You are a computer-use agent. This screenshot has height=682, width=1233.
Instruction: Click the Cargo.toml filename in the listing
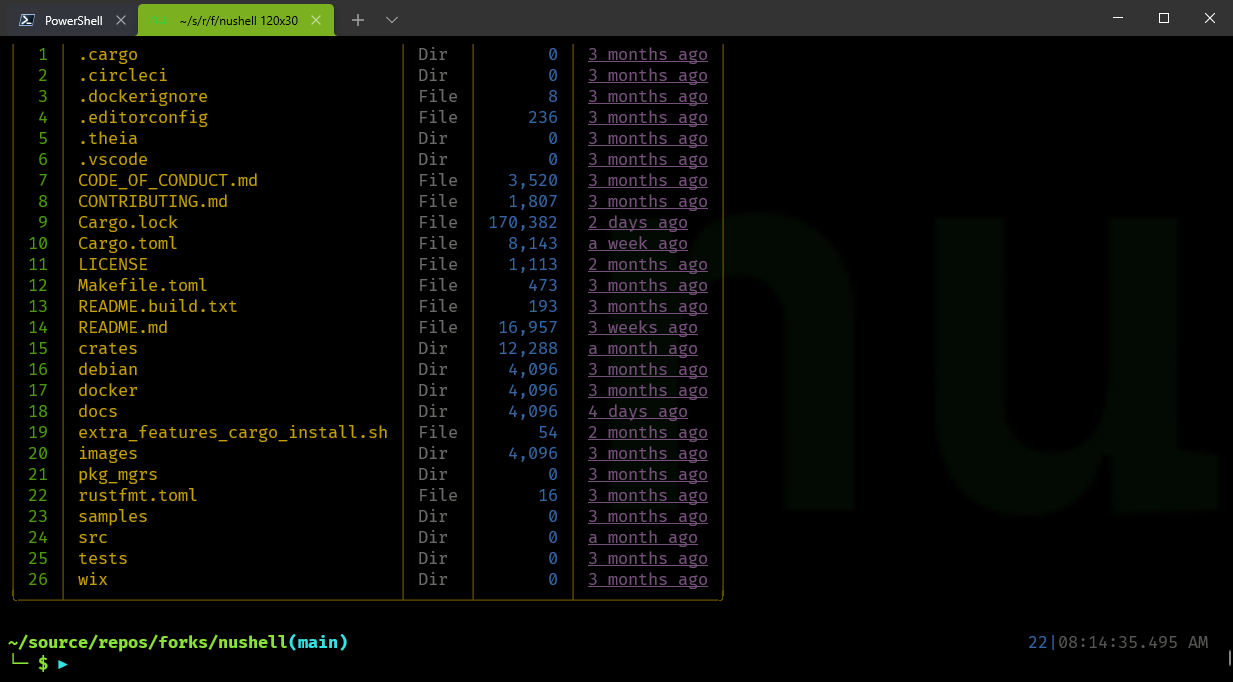(127, 243)
